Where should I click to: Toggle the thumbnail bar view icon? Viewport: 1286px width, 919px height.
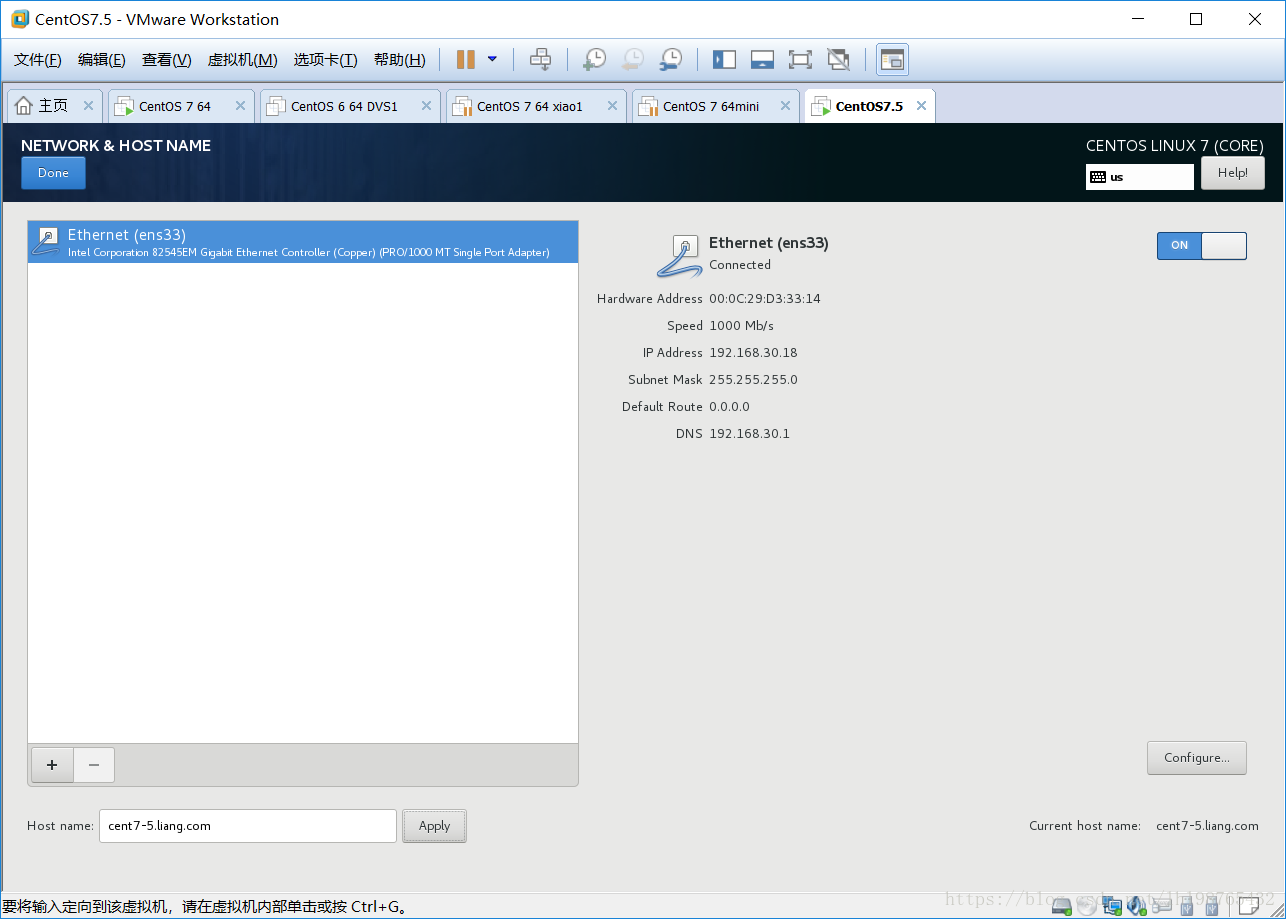point(762,60)
